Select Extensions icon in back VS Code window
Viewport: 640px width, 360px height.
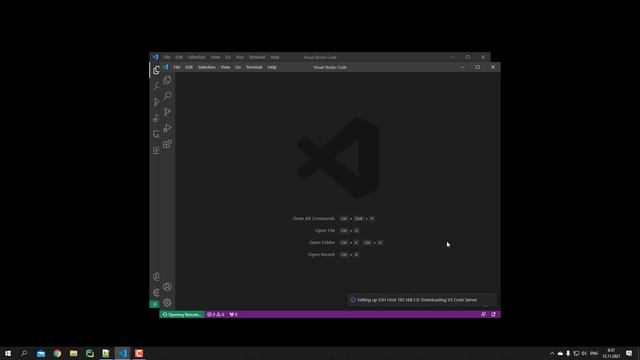click(x=156, y=150)
